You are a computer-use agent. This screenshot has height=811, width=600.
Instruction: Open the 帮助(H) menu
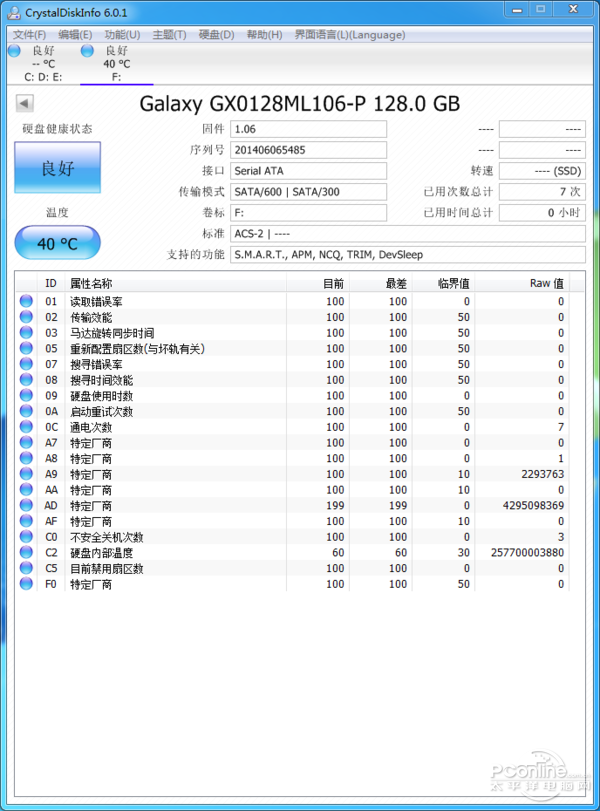tap(264, 35)
